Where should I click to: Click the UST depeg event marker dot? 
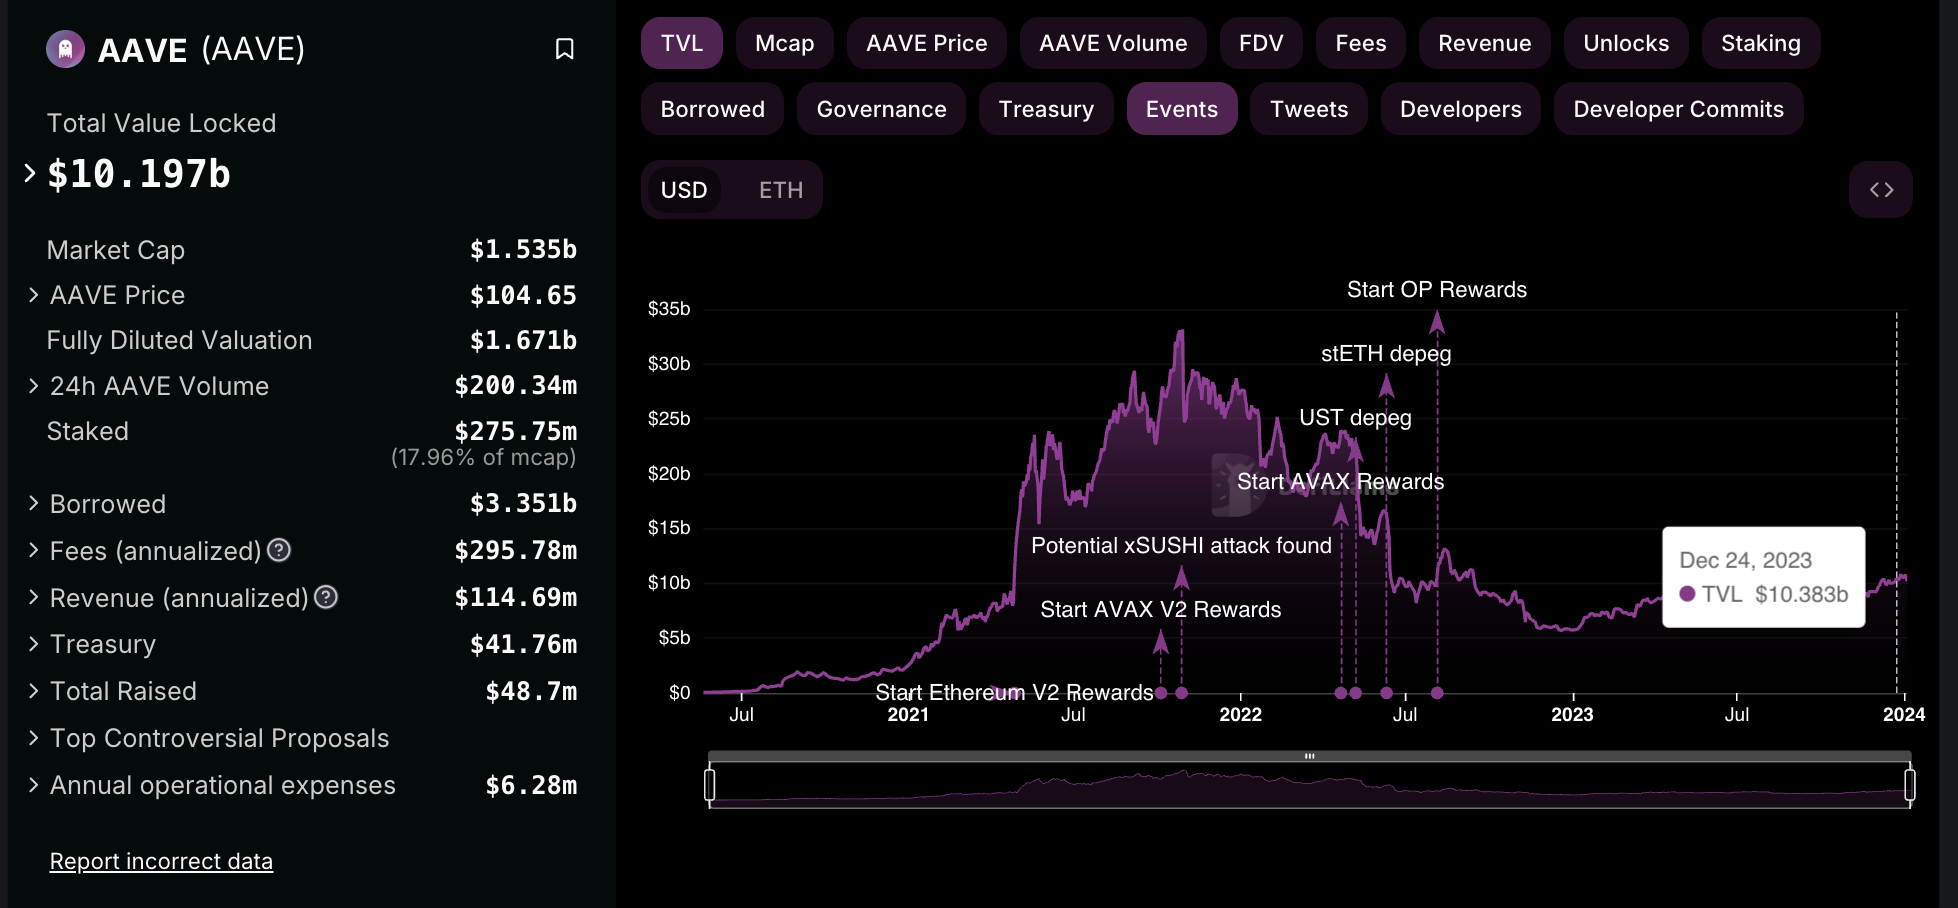click(1356, 693)
